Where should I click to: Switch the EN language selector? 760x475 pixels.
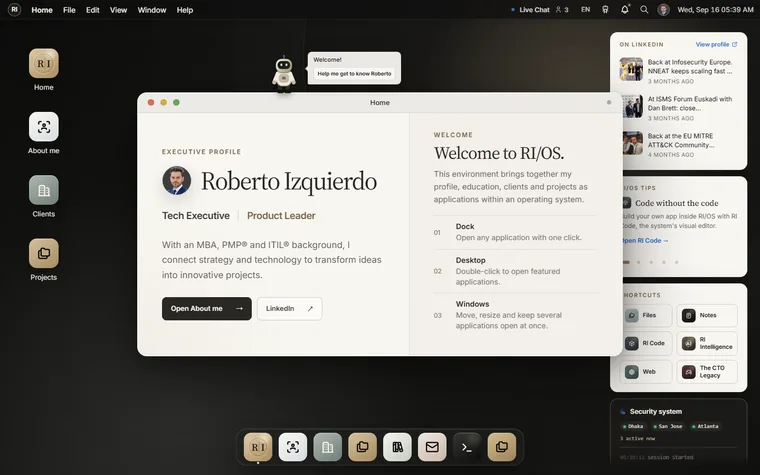(x=586, y=9)
